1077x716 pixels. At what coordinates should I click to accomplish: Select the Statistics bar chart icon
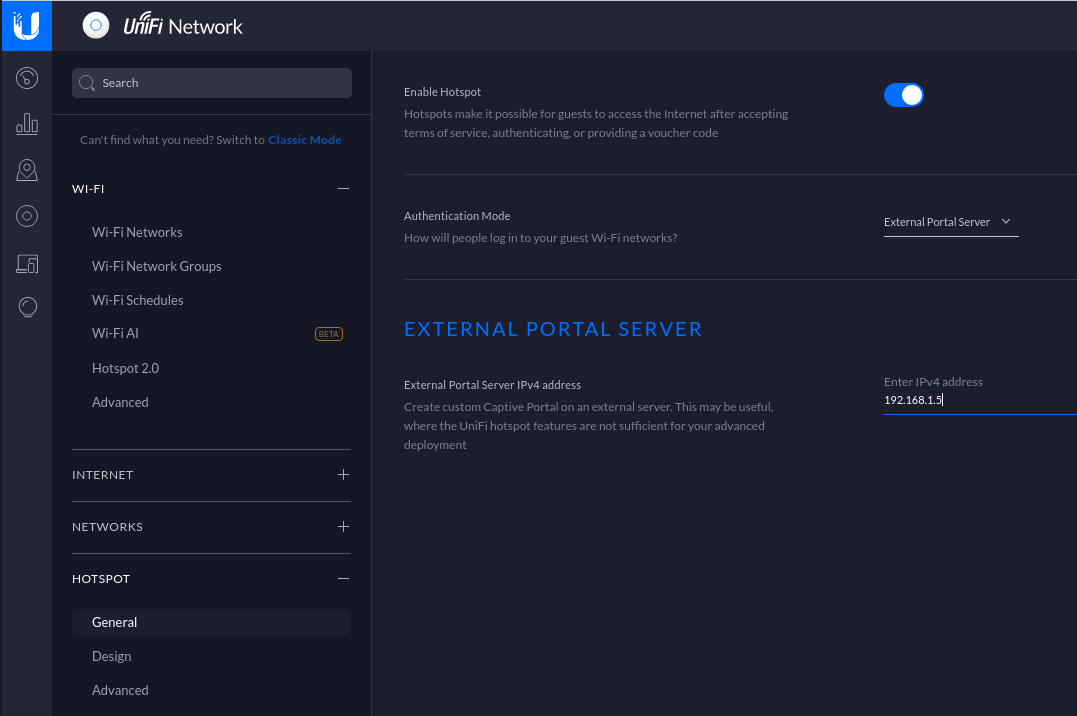26,123
